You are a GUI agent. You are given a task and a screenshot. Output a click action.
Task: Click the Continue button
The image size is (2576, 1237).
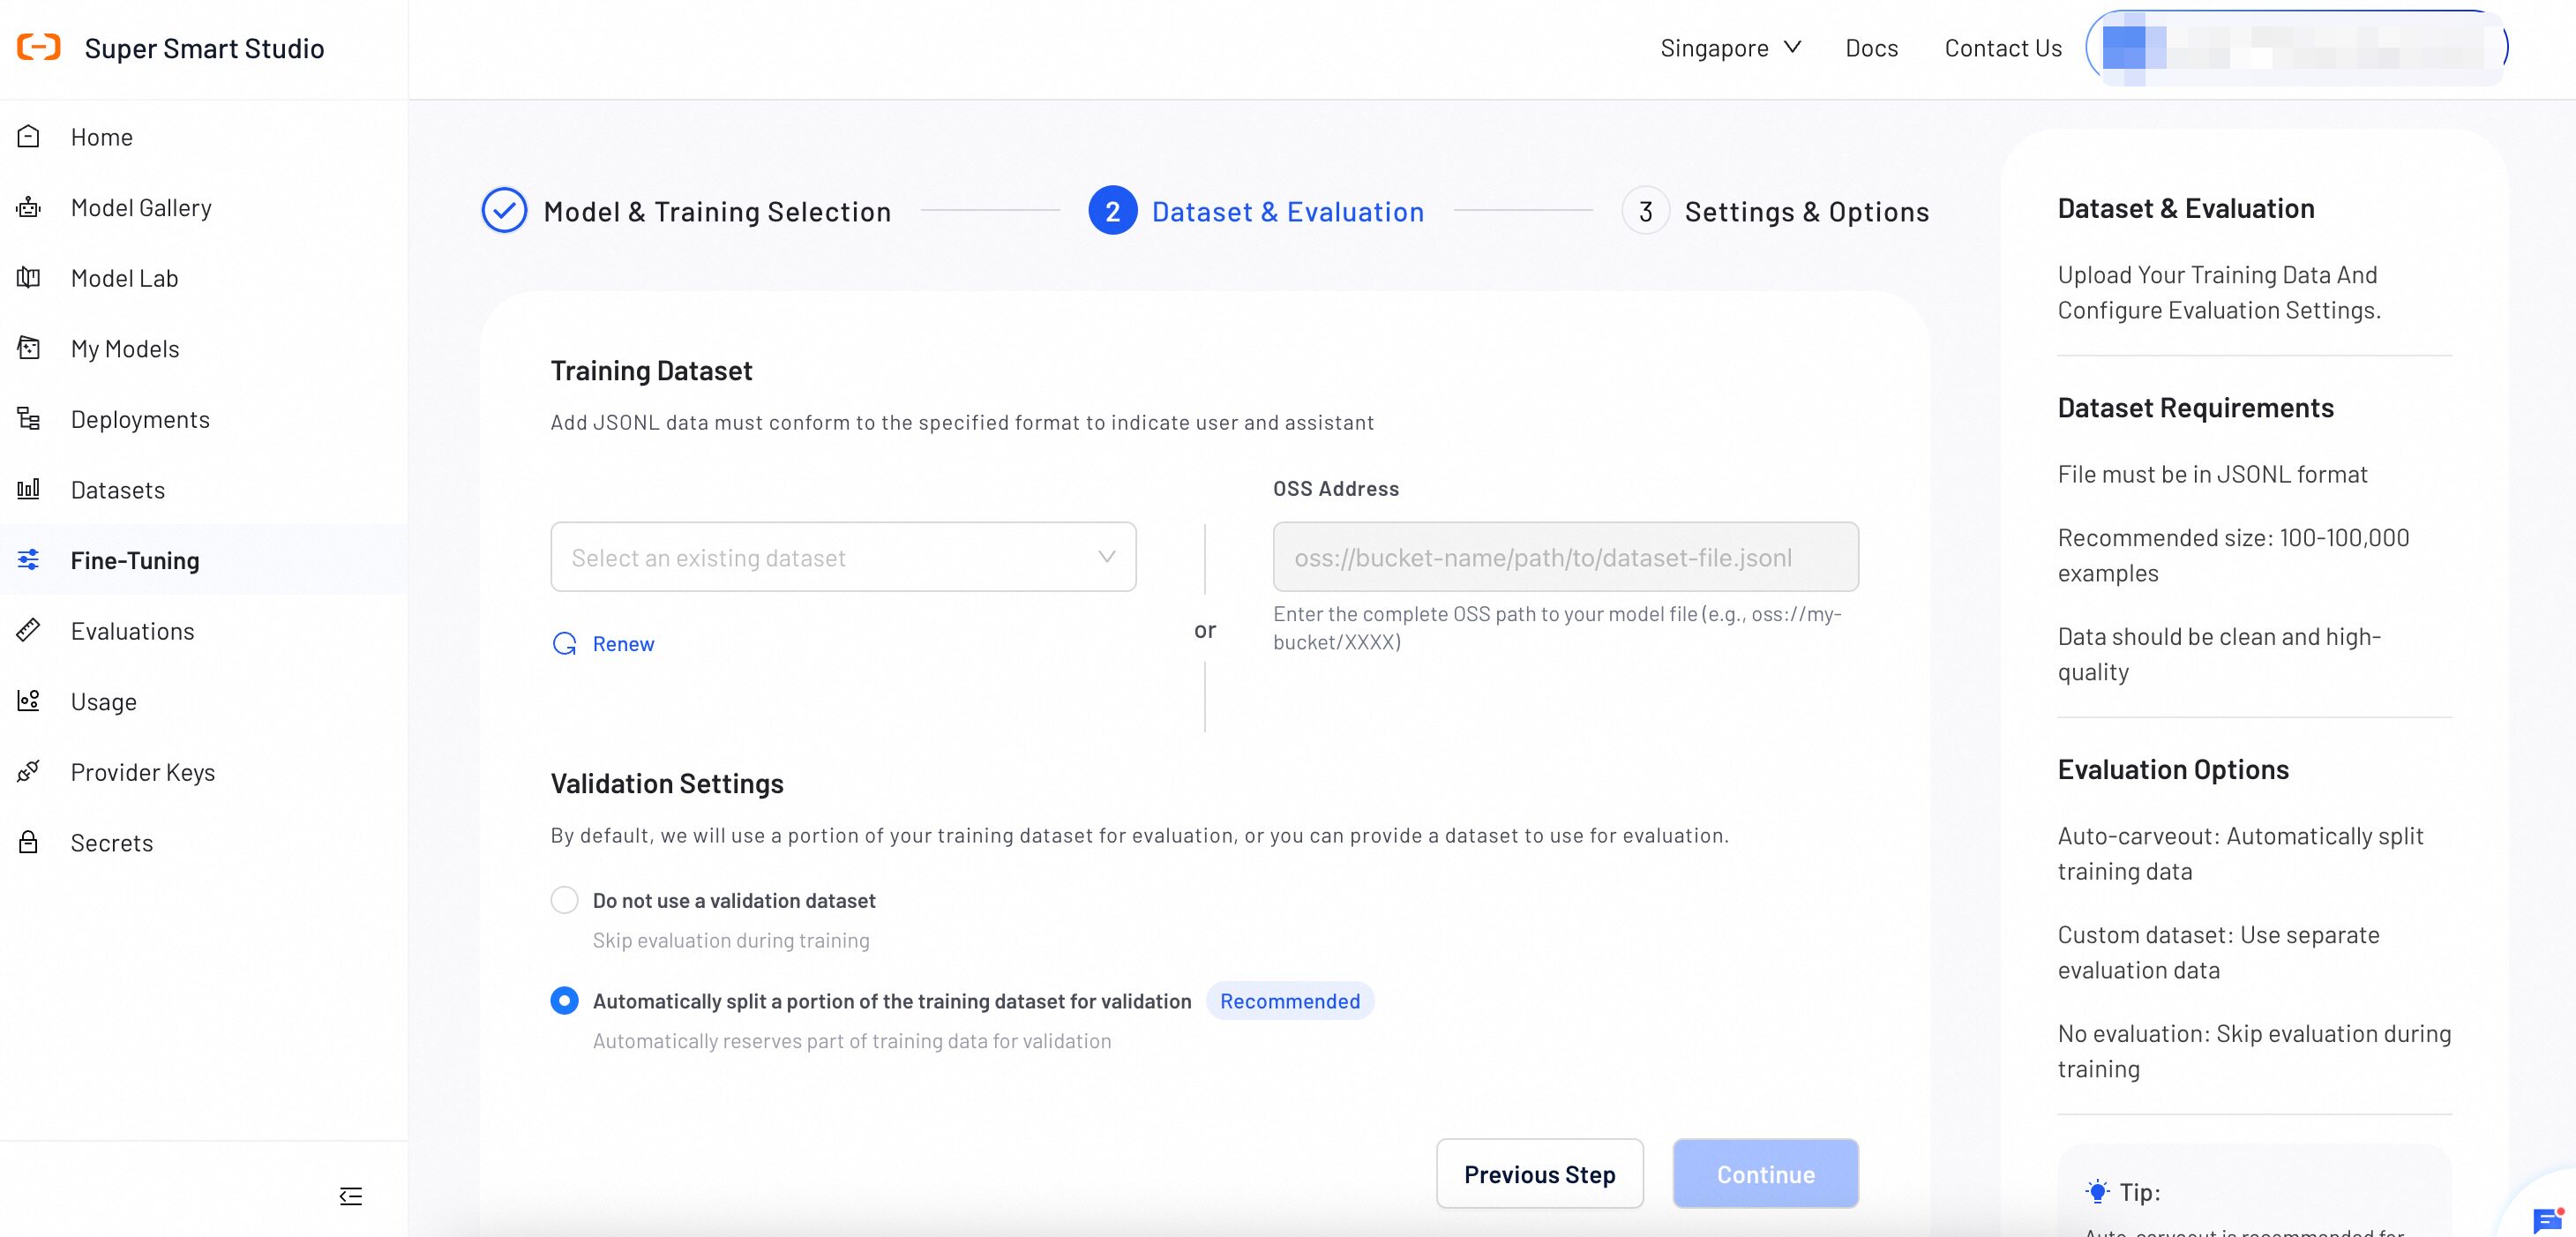(x=1766, y=1174)
